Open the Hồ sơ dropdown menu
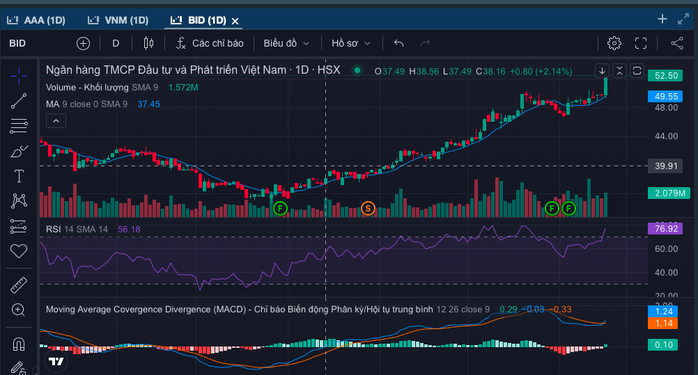 [x=351, y=43]
